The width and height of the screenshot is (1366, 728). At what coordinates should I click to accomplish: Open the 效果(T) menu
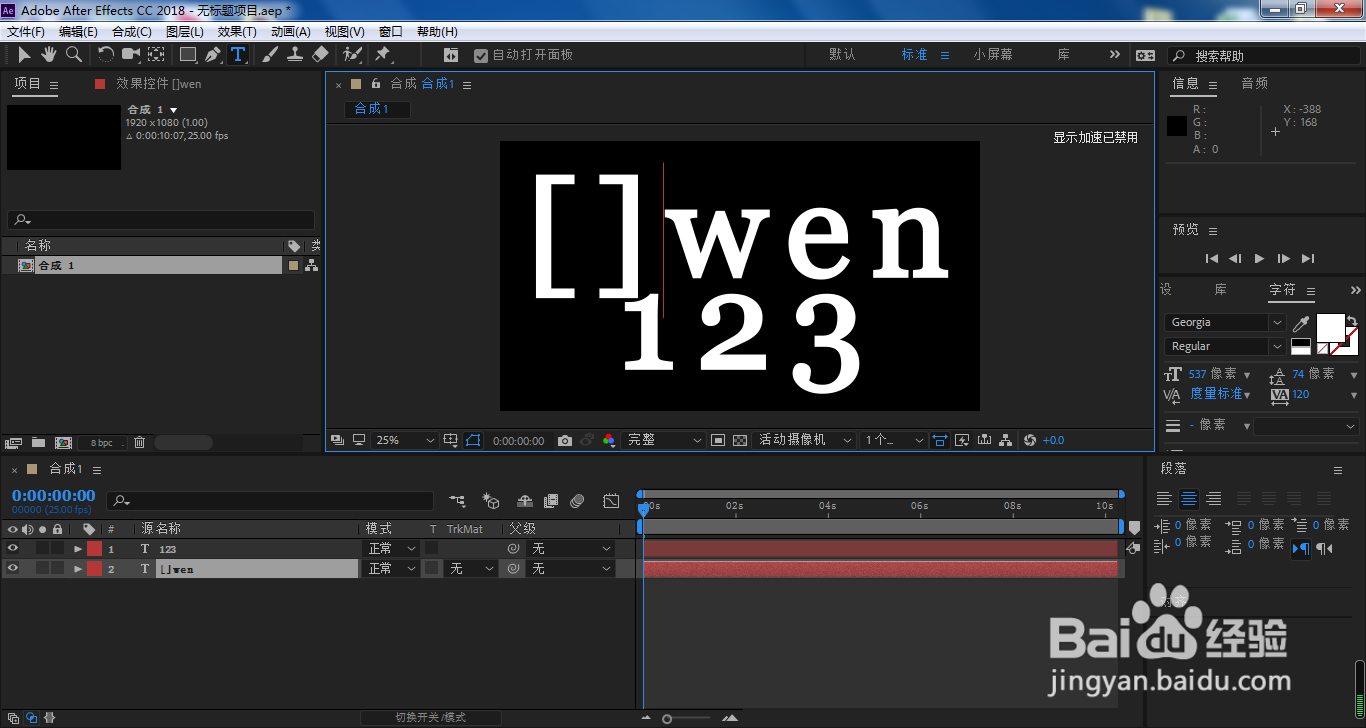point(237,32)
